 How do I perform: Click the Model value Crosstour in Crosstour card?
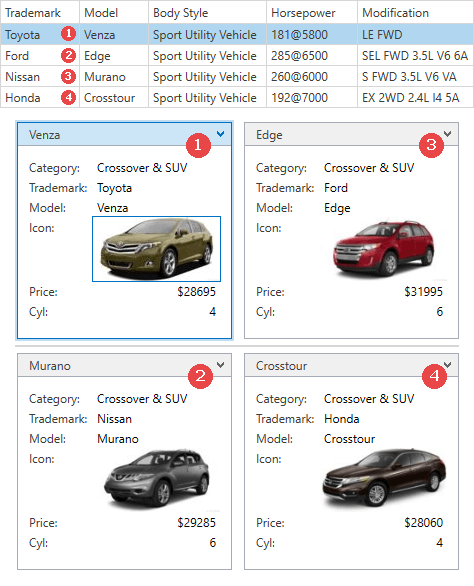350,439
